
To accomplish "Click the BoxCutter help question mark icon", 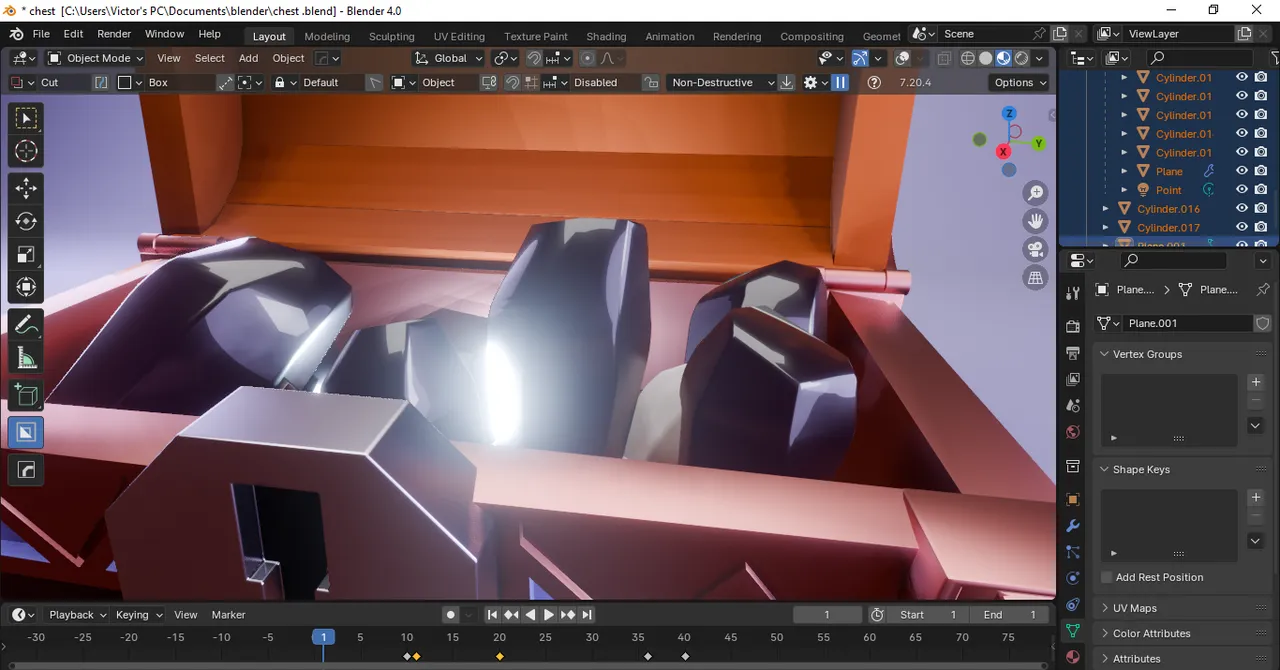I will tap(874, 83).
